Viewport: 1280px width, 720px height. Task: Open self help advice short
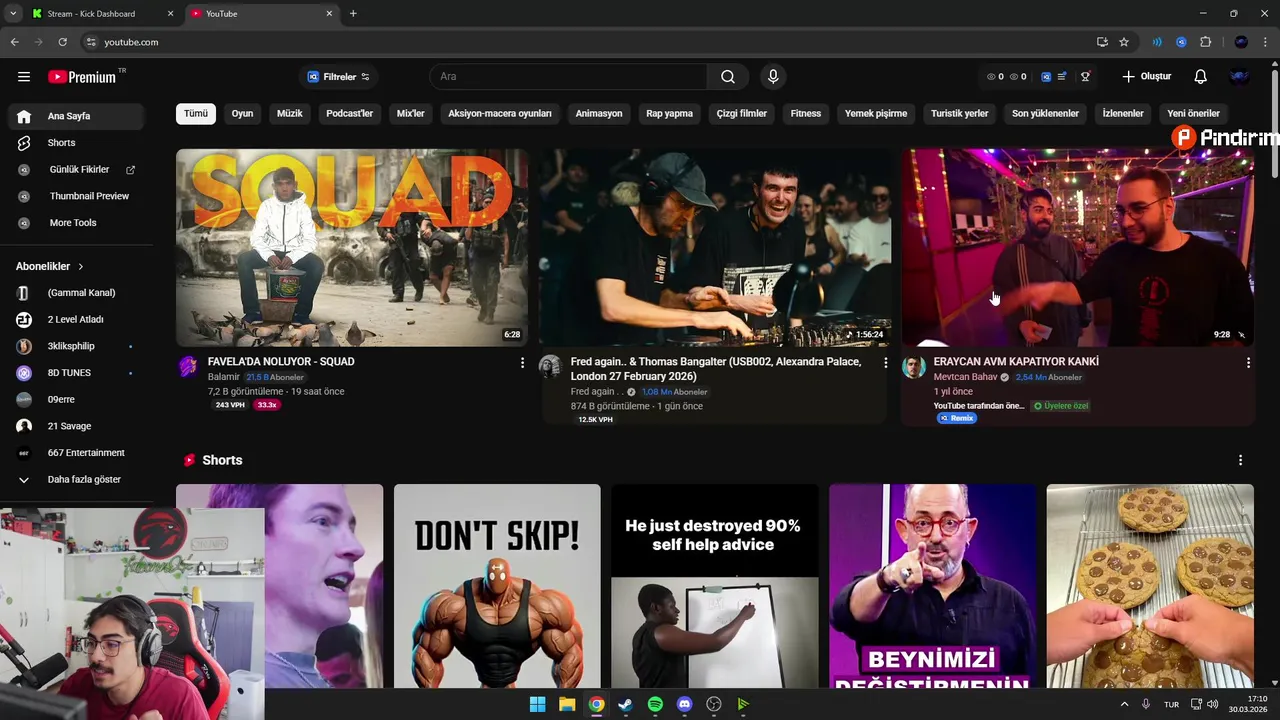[715, 586]
